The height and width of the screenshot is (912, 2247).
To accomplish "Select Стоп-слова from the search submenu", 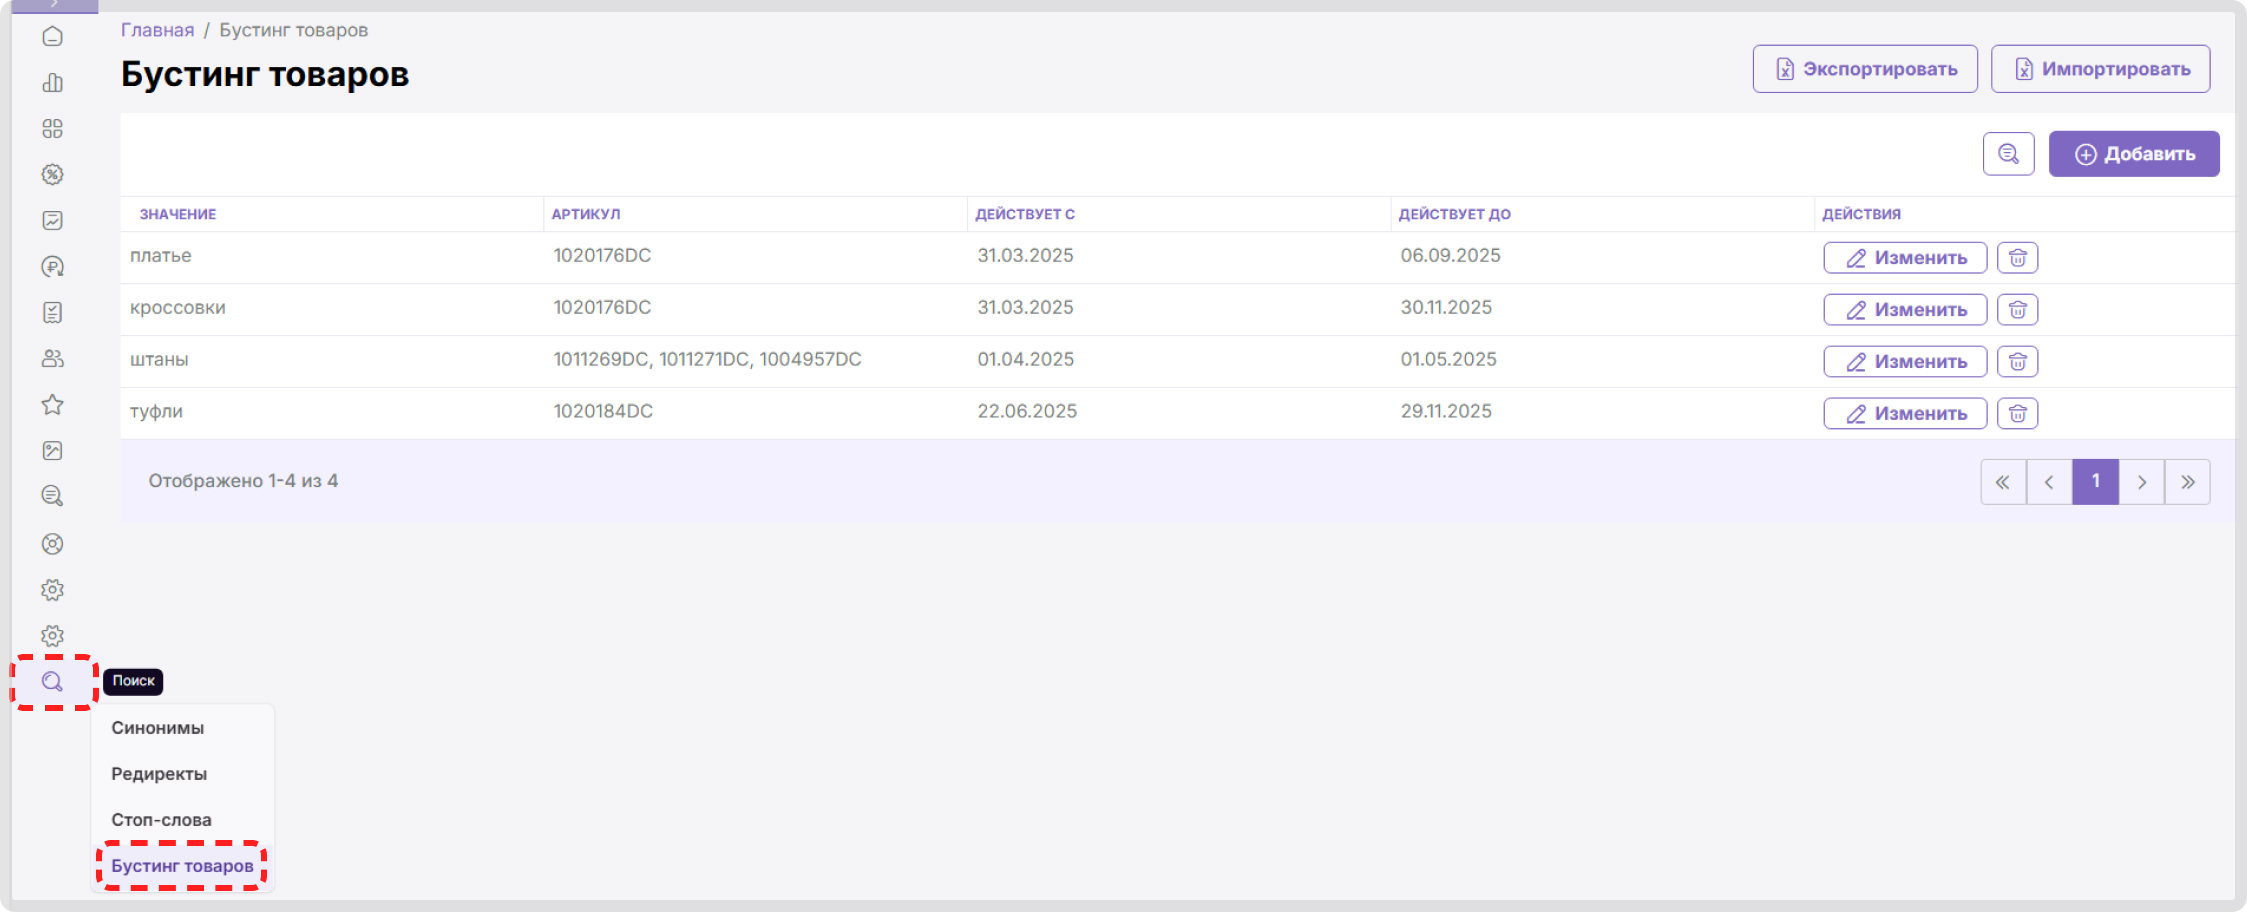I will coord(161,820).
